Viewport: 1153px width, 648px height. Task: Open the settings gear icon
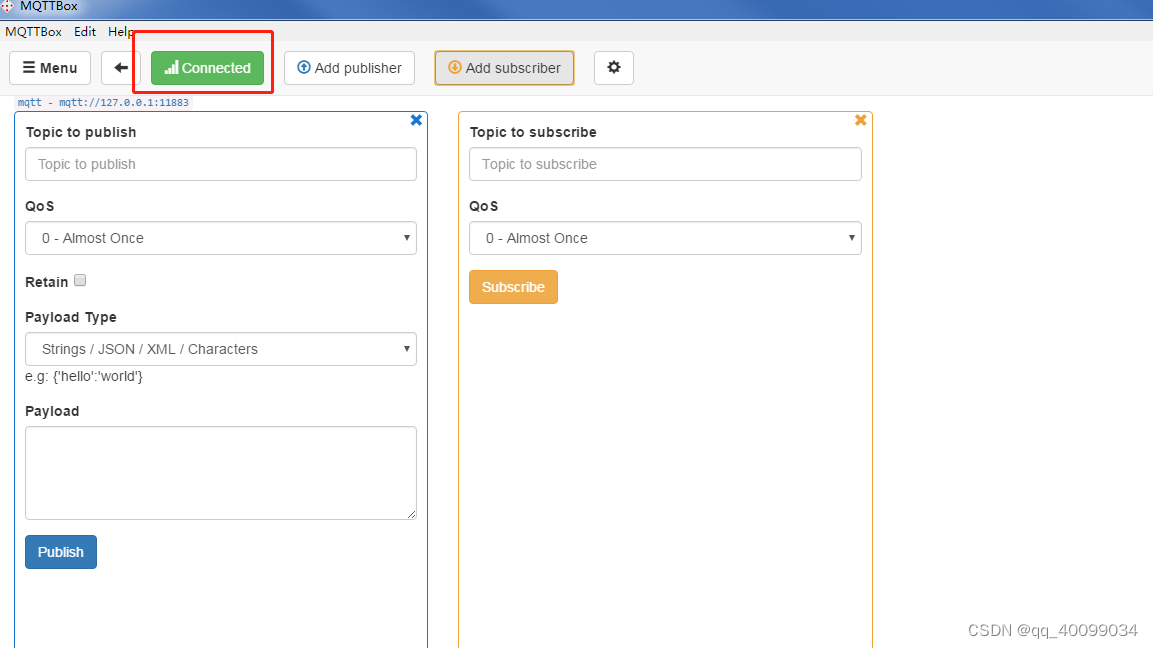[614, 68]
